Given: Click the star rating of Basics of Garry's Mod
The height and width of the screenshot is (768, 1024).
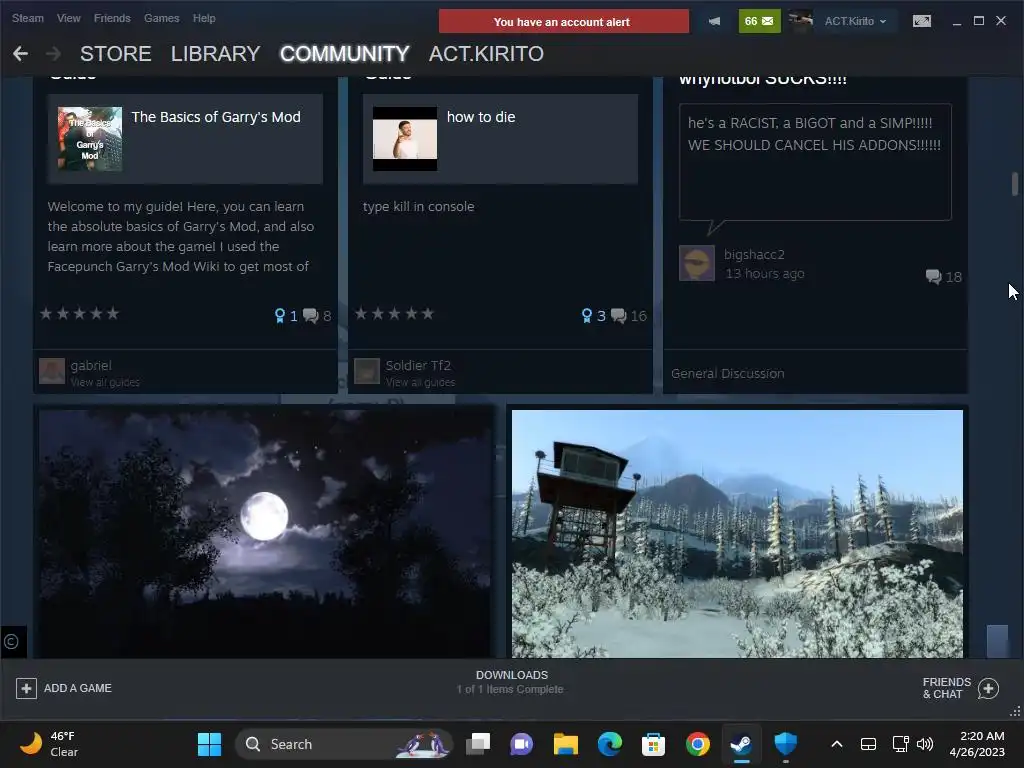Looking at the screenshot, I should click(x=80, y=313).
